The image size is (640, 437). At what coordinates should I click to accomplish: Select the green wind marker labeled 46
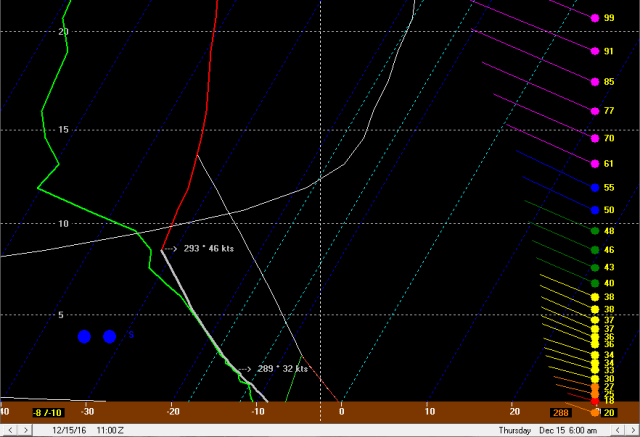[595, 250]
